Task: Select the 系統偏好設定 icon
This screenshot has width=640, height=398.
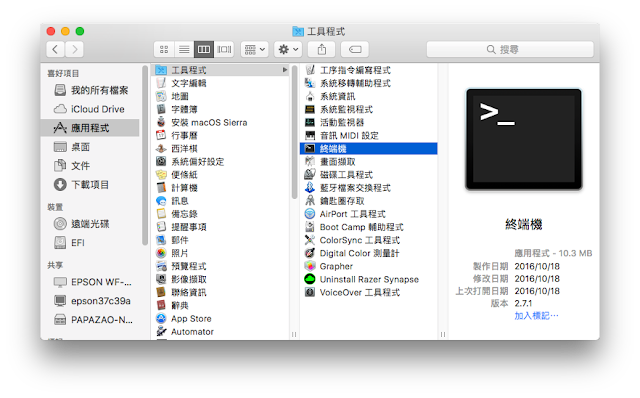Action: coord(161,162)
